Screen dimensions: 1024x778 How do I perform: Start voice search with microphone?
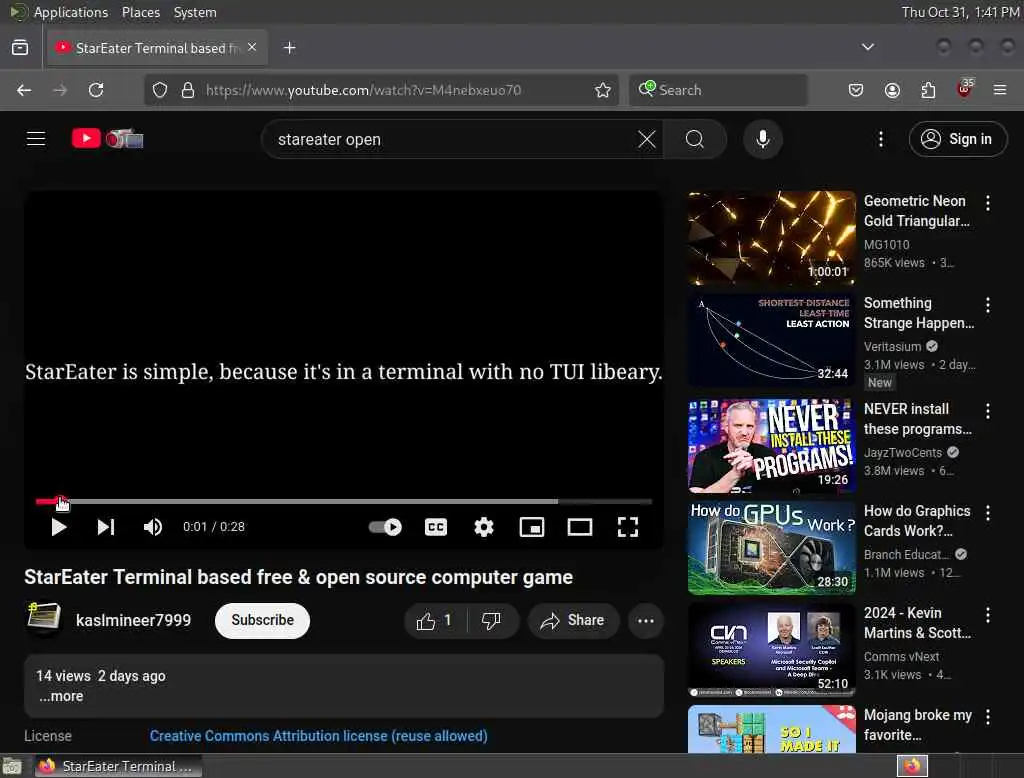tap(763, 139)
